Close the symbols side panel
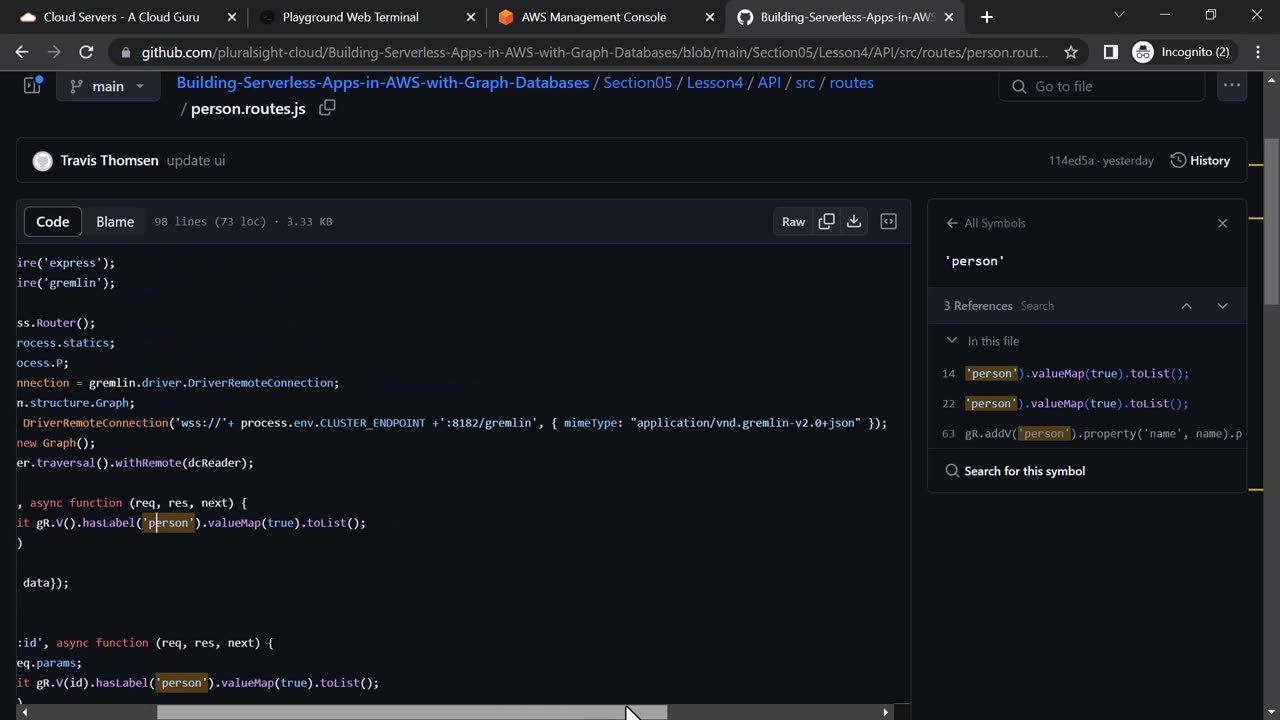 [x=1222, y=223]
